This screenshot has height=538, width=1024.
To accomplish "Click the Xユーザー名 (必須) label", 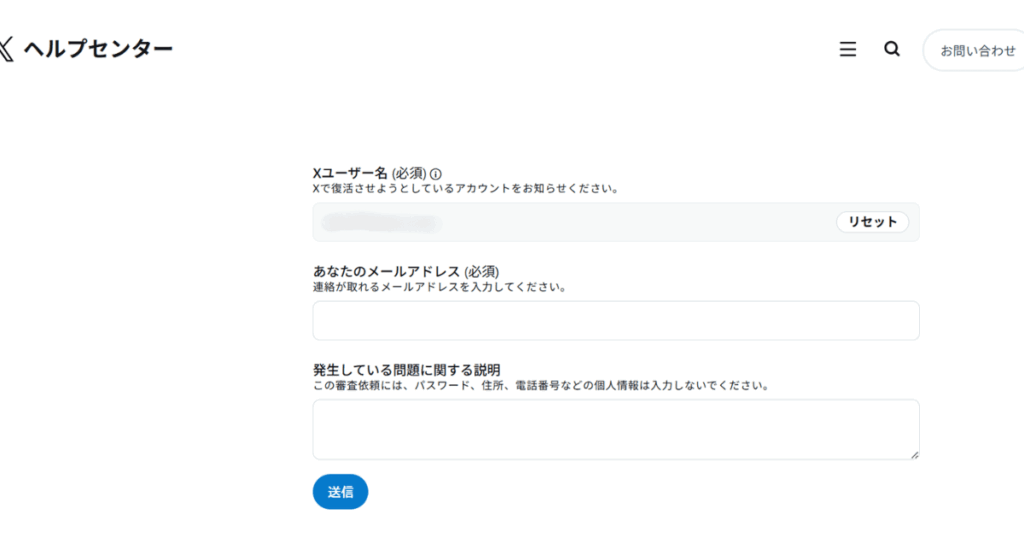I will click(370, 173).
